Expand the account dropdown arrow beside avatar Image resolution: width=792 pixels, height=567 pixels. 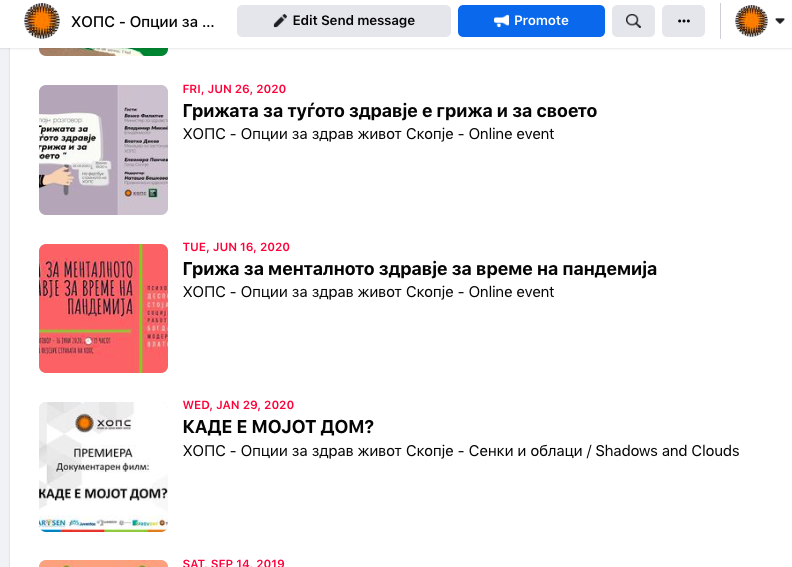point(780,21)
